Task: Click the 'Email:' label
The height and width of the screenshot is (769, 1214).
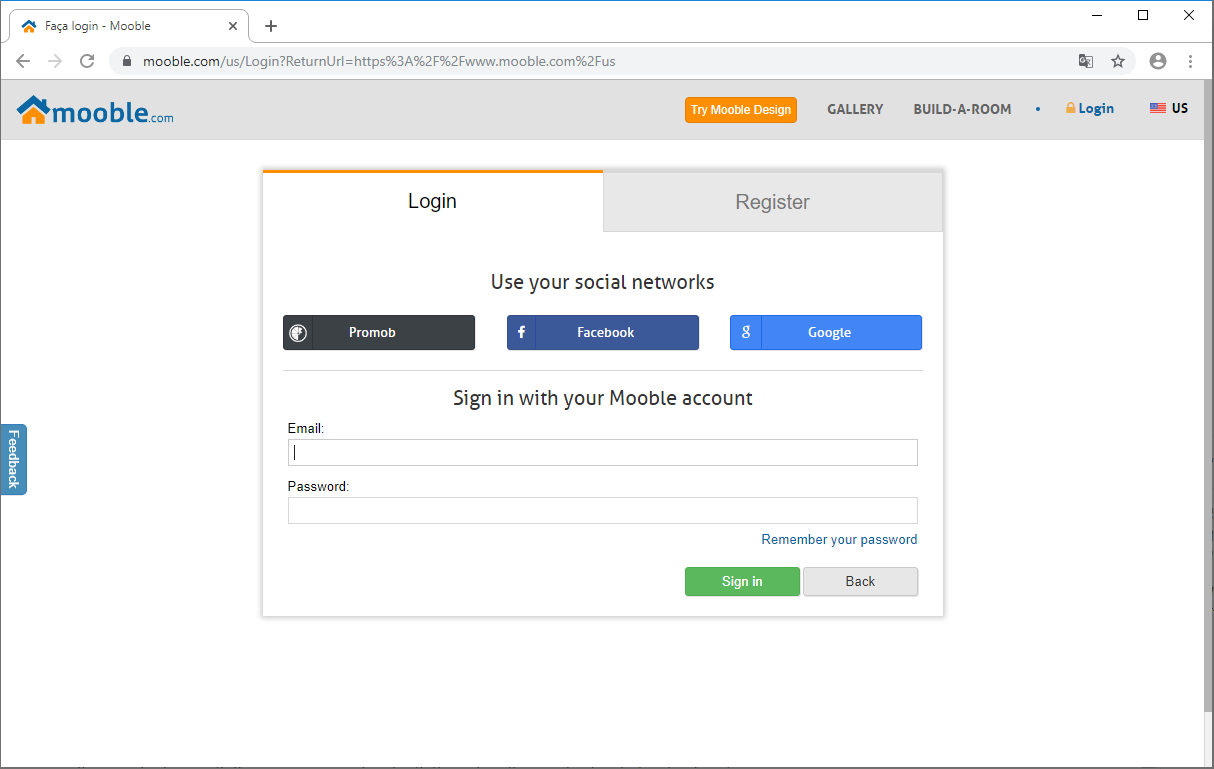Action: click(306, 429)
